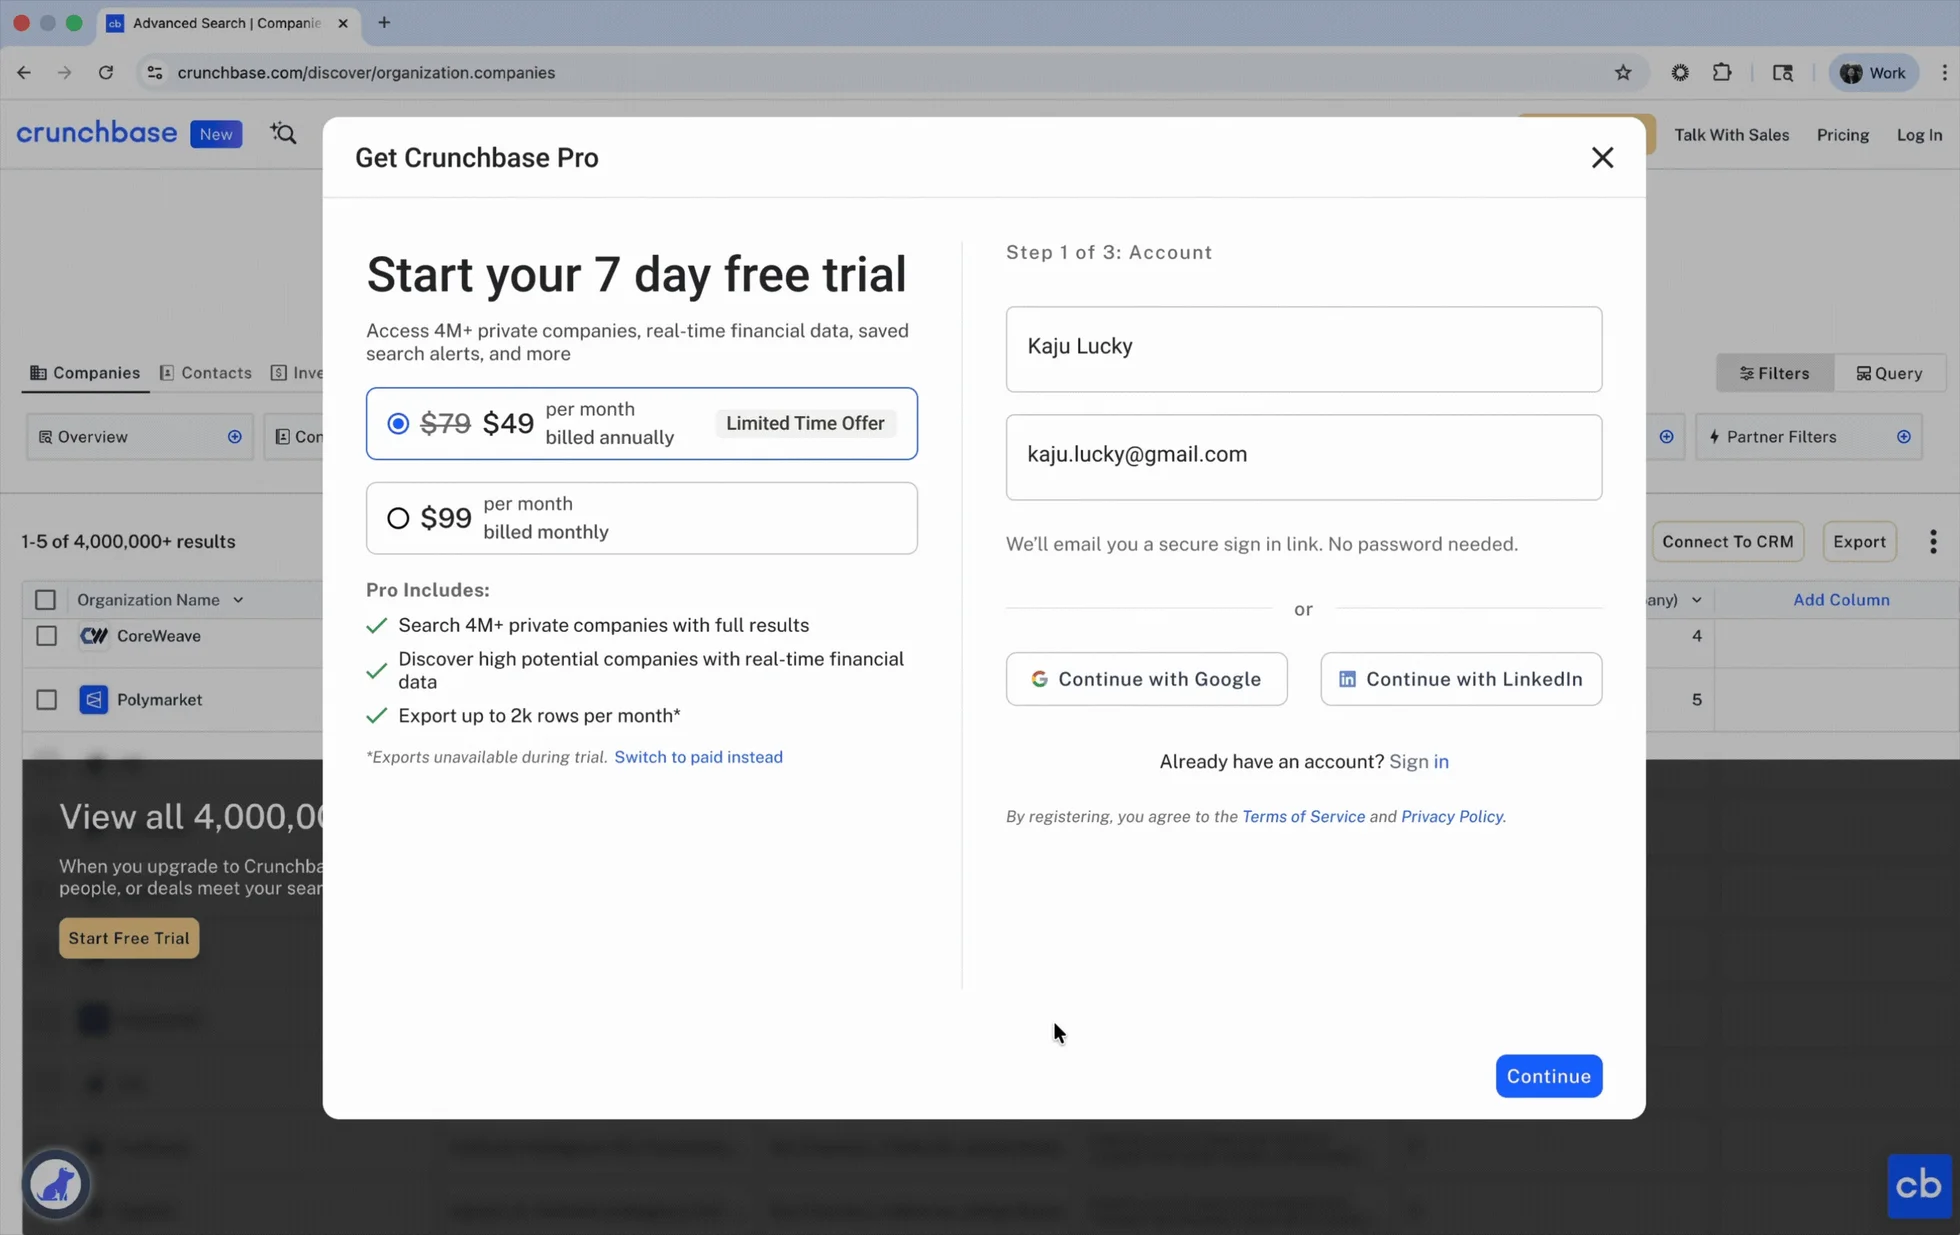Add Partner Filters plus icon
Viewport: 1960px width, 1235px height.
click(x=1904, y=437)
